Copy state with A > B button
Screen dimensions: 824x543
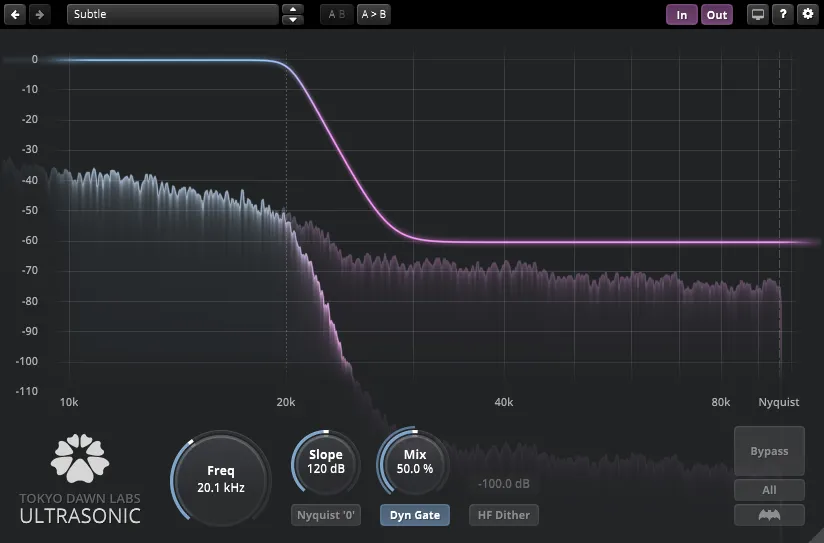(374, 14)
